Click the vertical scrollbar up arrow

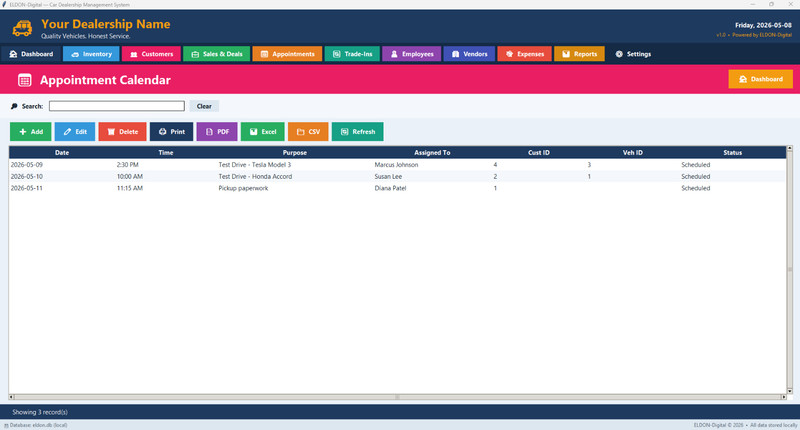pos(790,148)
